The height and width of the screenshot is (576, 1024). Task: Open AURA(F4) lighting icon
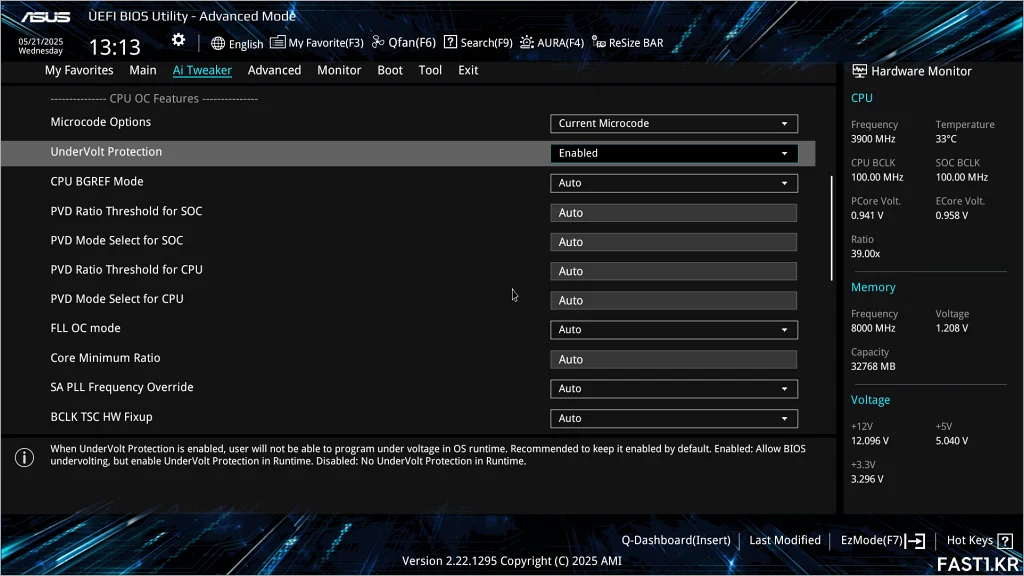[x=527, y=42]
